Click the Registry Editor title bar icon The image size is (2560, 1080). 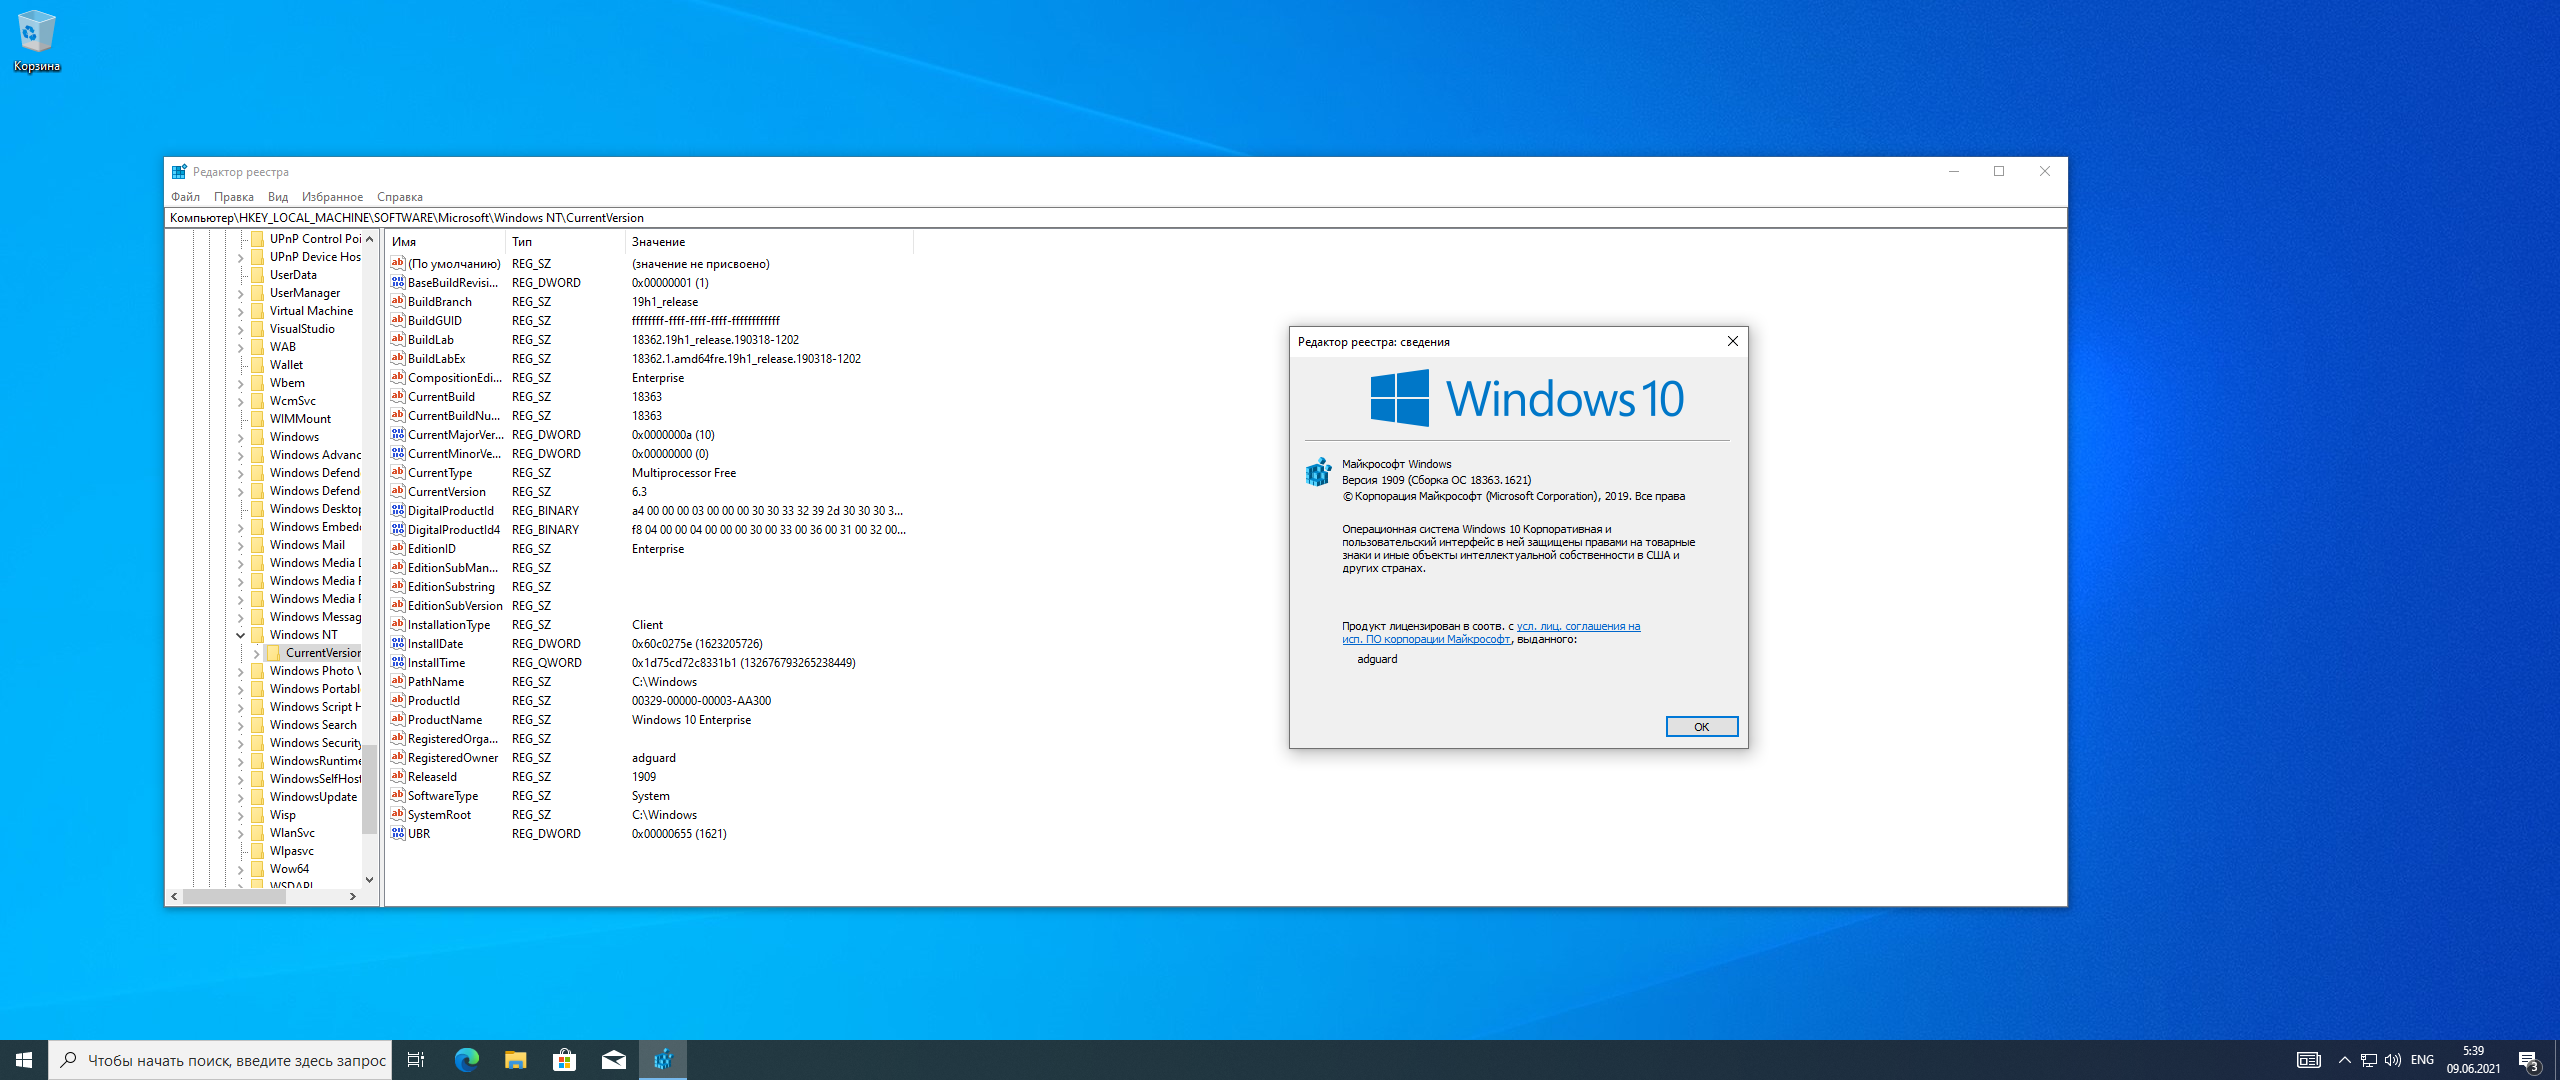[x=179, y=172]
